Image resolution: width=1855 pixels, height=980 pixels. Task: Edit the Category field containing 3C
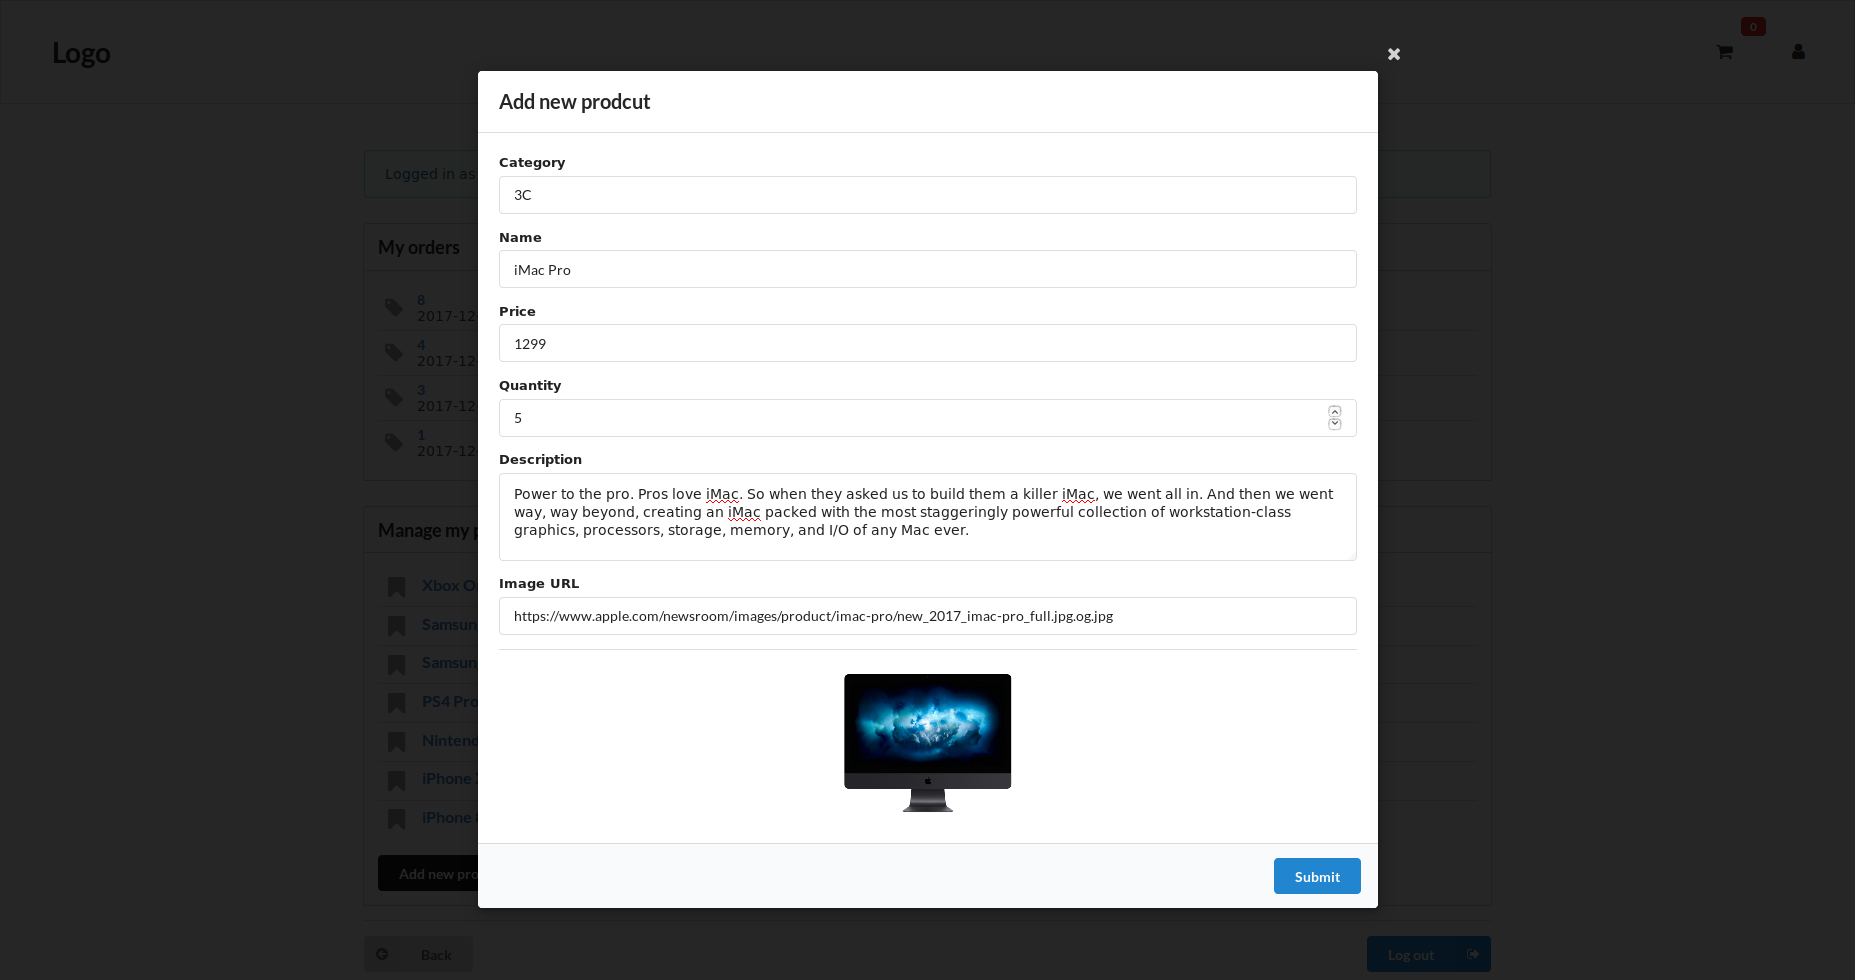pos(927,195)
